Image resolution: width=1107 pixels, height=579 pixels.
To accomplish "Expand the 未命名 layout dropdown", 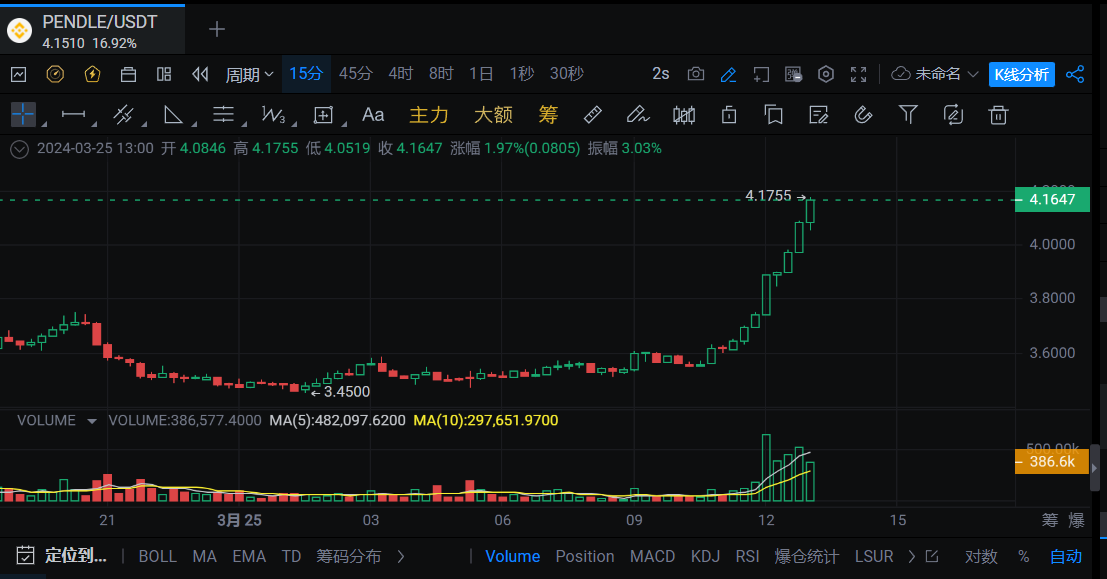I will click(935, 74).
